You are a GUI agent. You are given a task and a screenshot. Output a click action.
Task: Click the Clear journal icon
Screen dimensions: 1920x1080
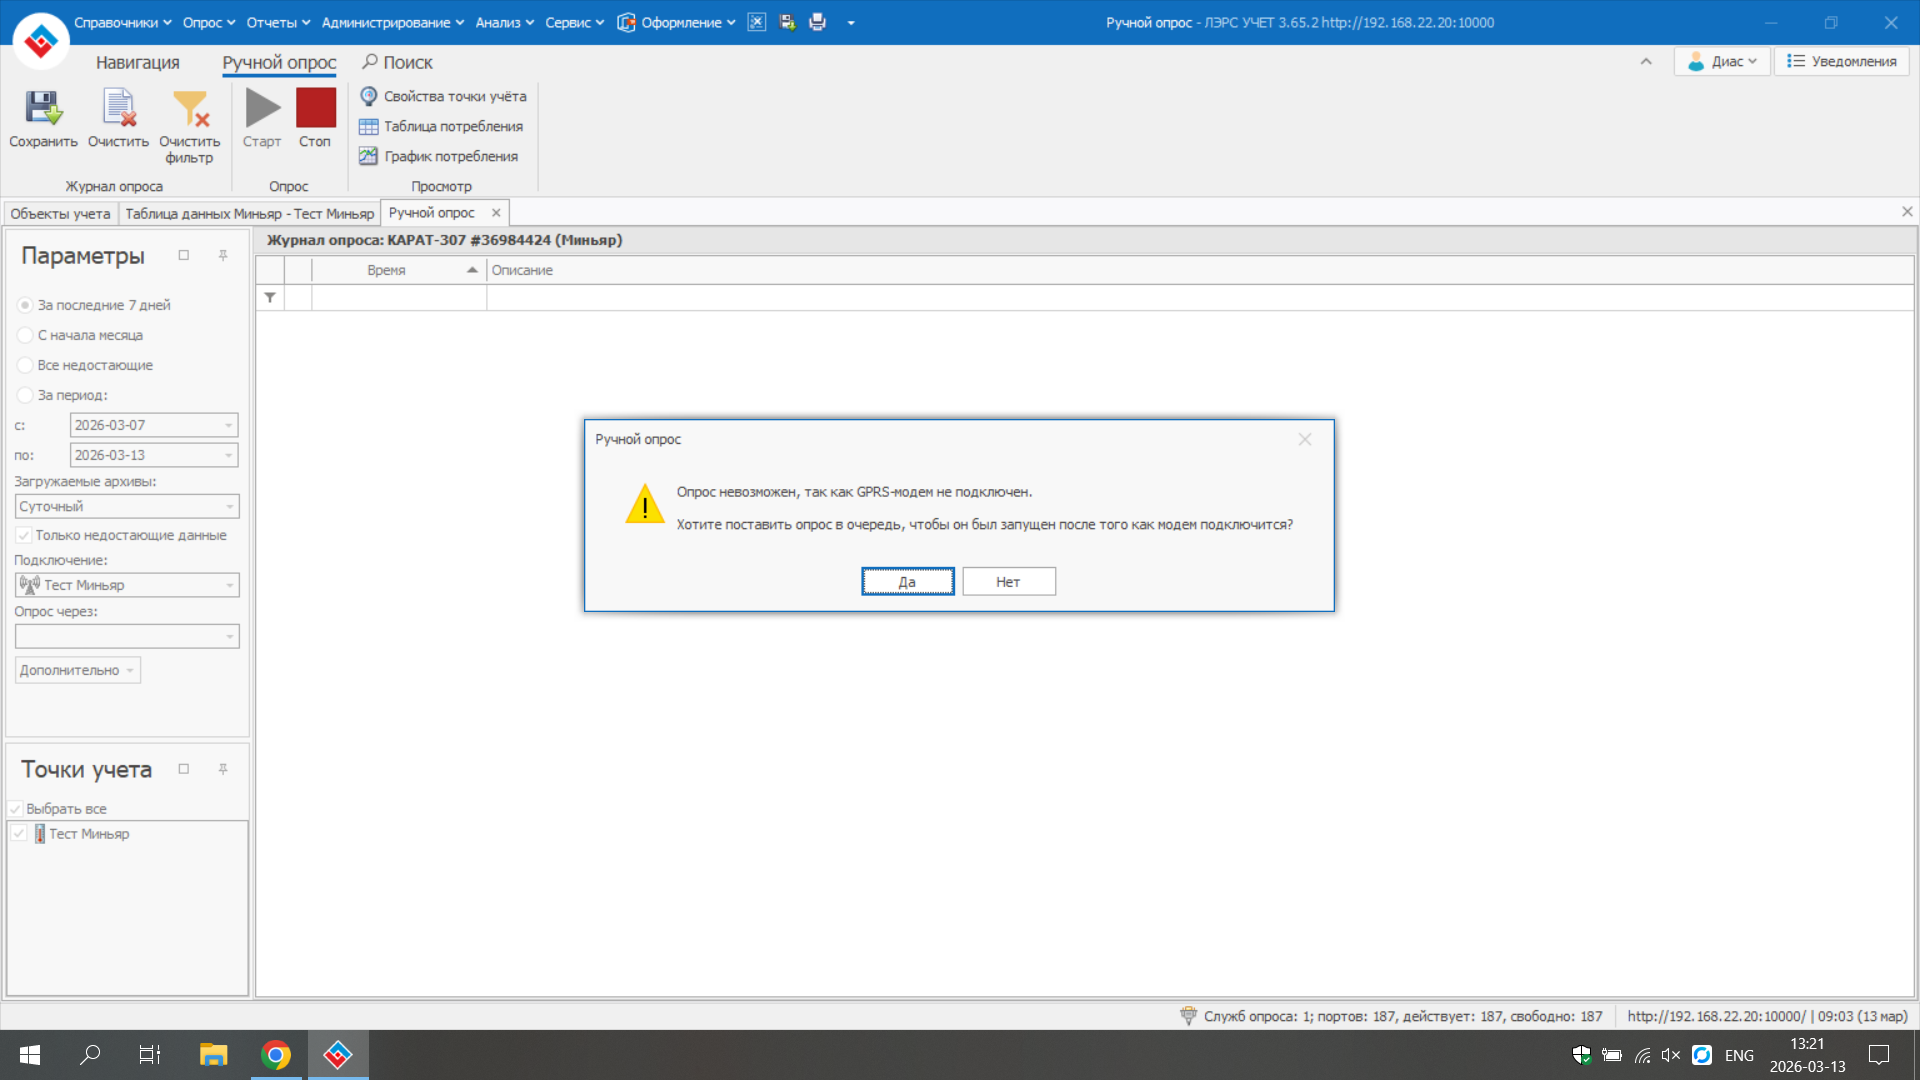118,108
